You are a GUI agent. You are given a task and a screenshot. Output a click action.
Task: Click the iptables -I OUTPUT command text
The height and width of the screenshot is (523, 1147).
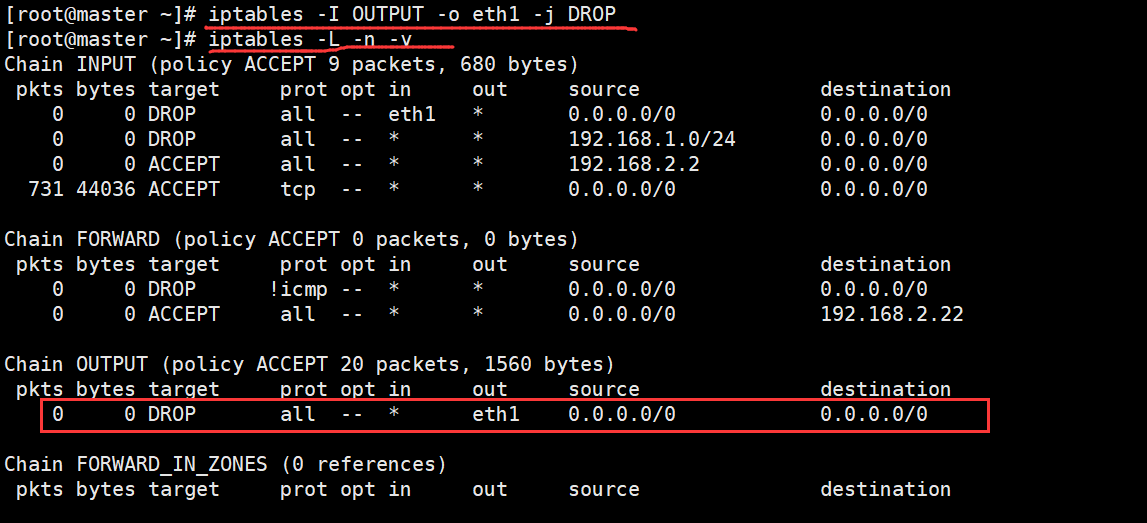[x=412, y=14]
